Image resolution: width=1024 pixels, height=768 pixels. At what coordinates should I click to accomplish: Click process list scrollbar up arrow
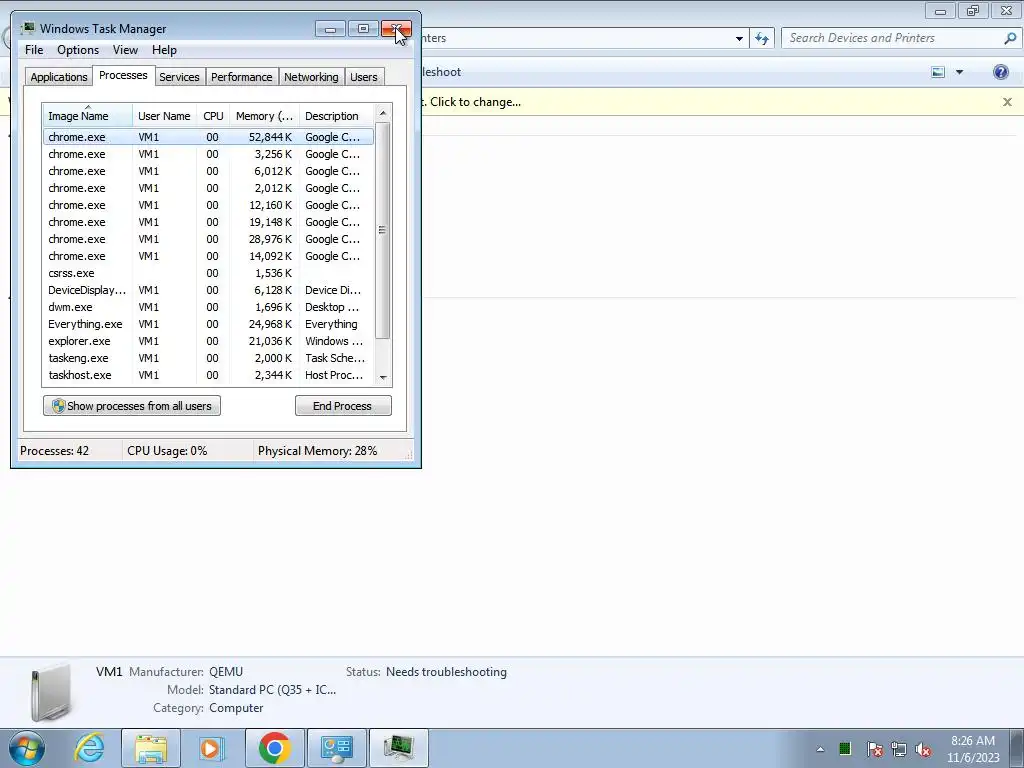coord(383,113)
